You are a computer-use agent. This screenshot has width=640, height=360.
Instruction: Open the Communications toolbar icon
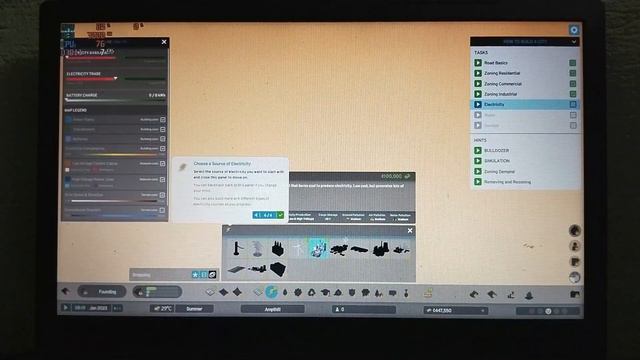(x=393, y=293)
